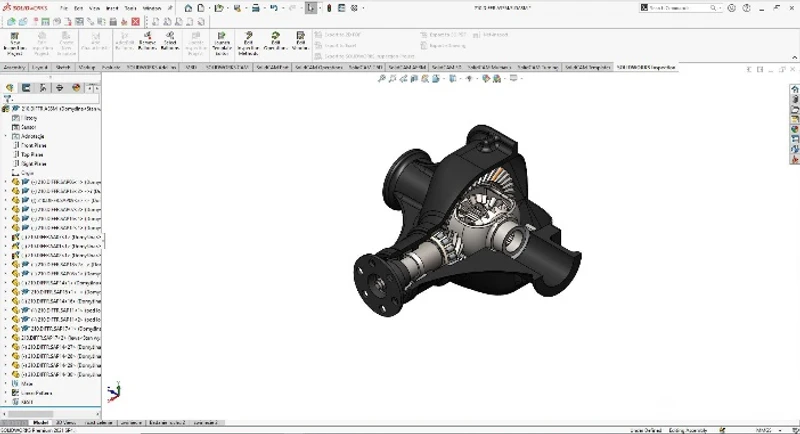Click Edit Vendors in the ribbon
Screen dimensions: 800x434
pos(301,41)
